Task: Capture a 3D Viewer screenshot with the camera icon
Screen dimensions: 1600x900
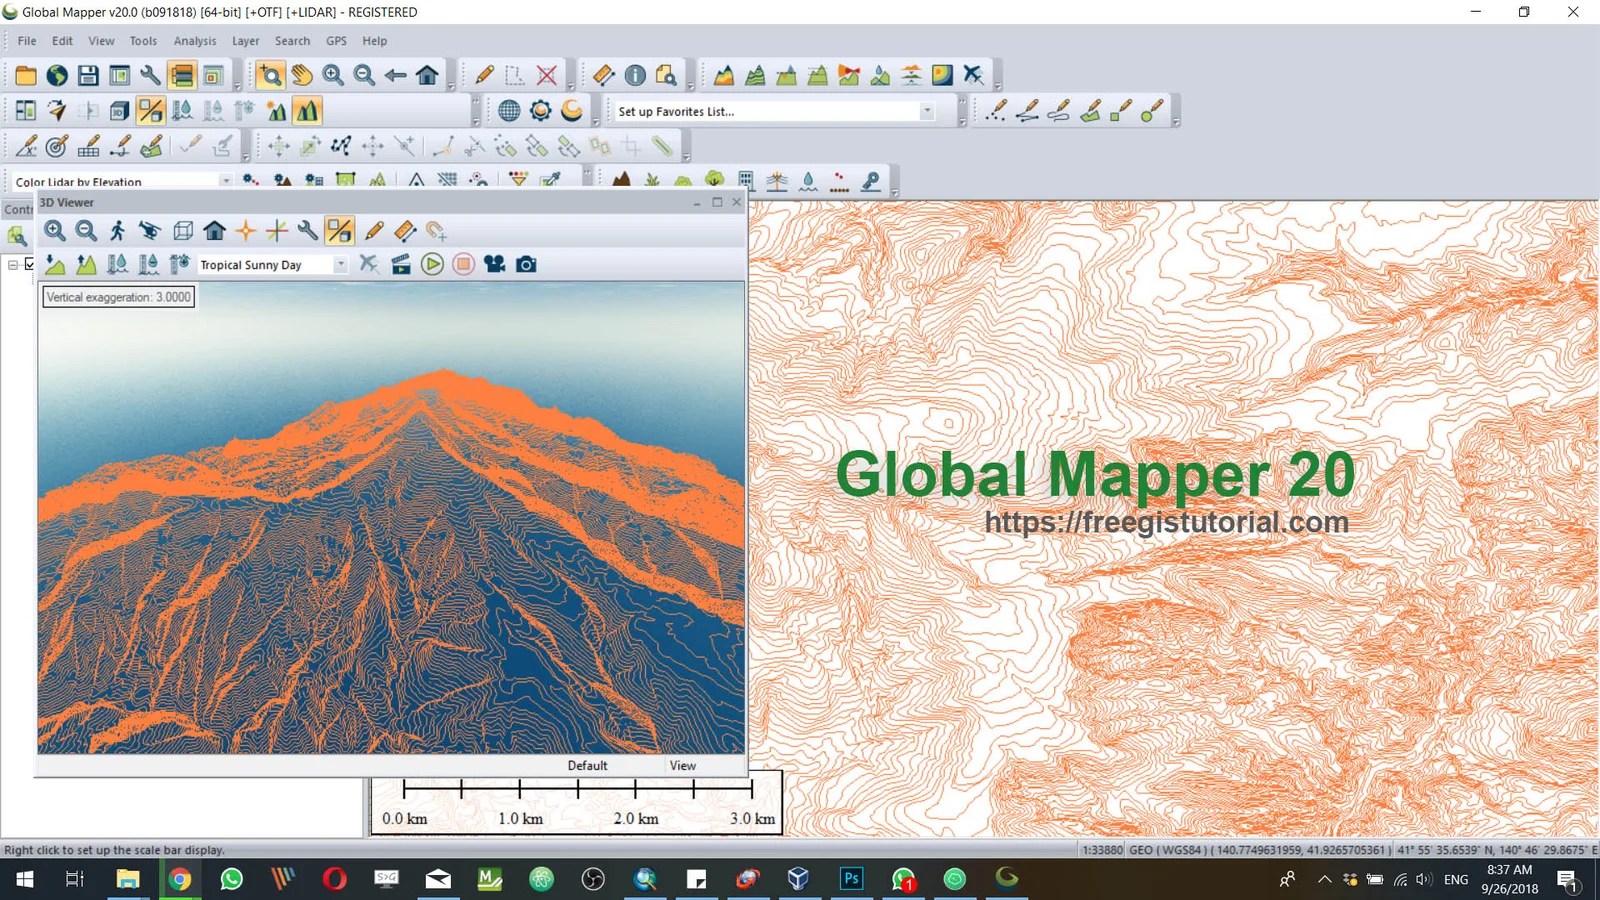Action: (x=526, y=264)
